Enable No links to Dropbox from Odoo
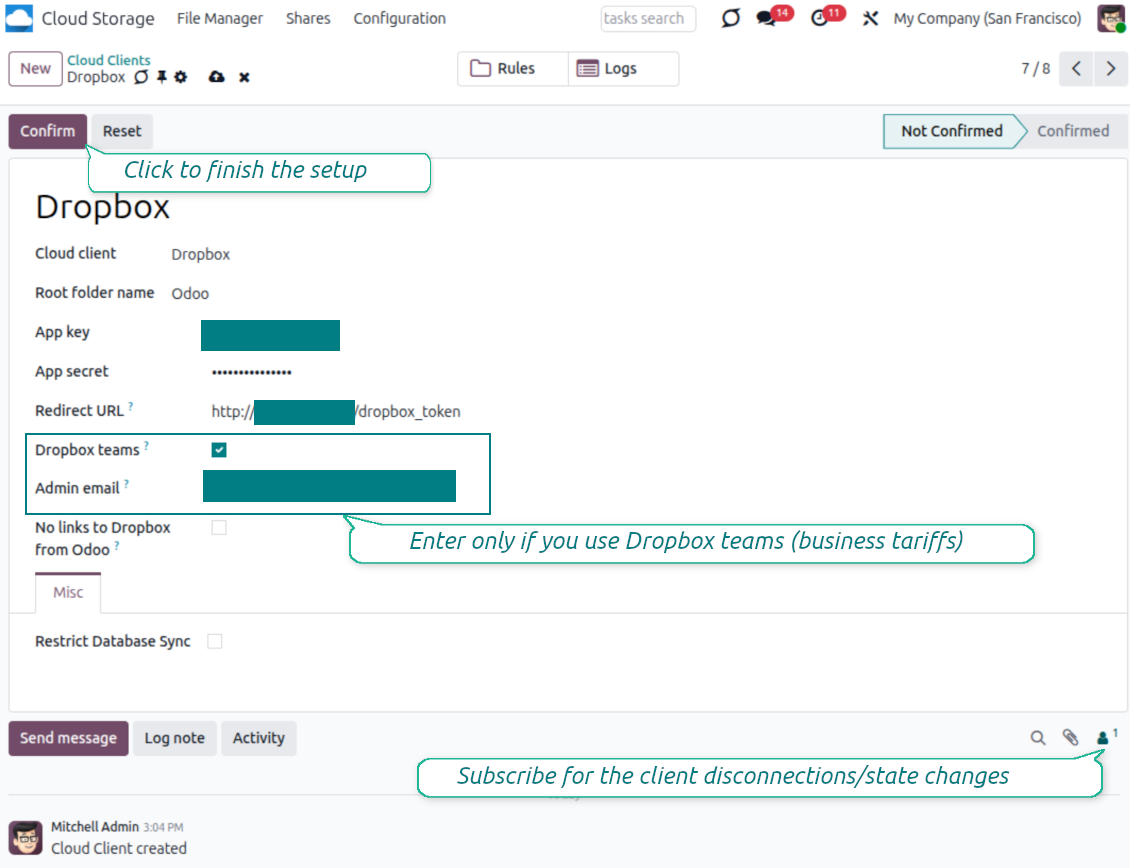This screenshot has height=868, width=1130. (219, 528)
